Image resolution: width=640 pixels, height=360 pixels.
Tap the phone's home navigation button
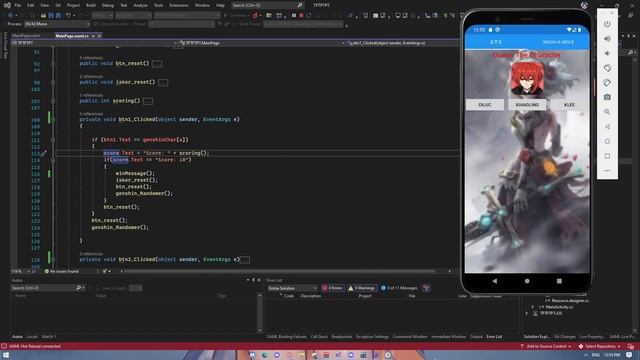pos(527,281)
